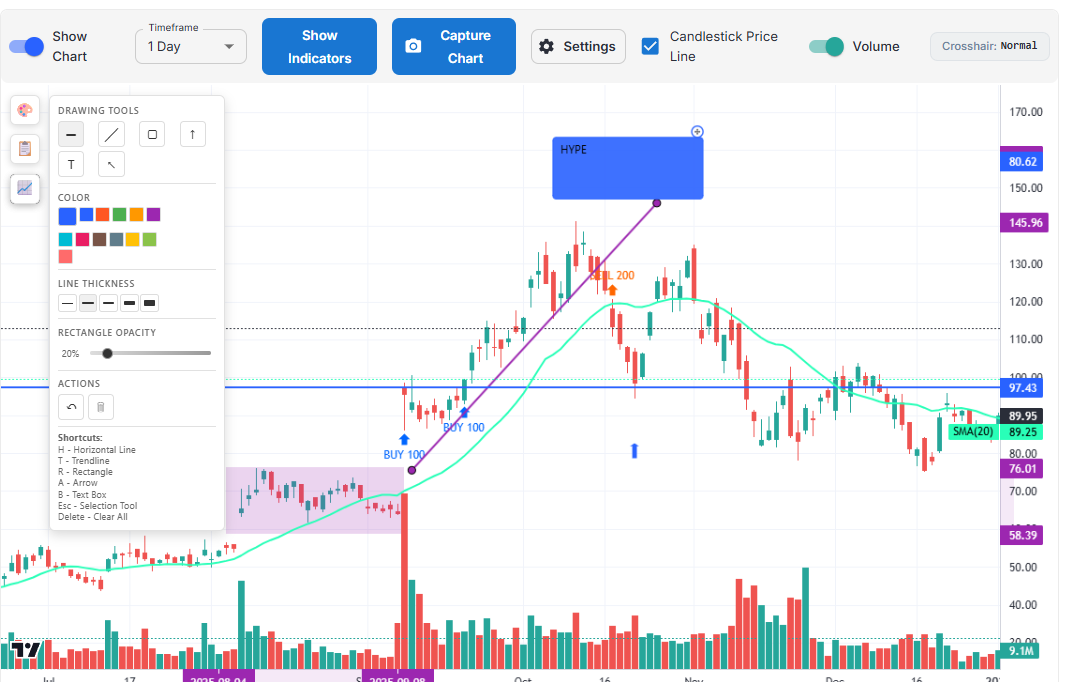Screen dimensions: 1078x682
Task: Toggle the Volume switch off
Action: [827, 46]
